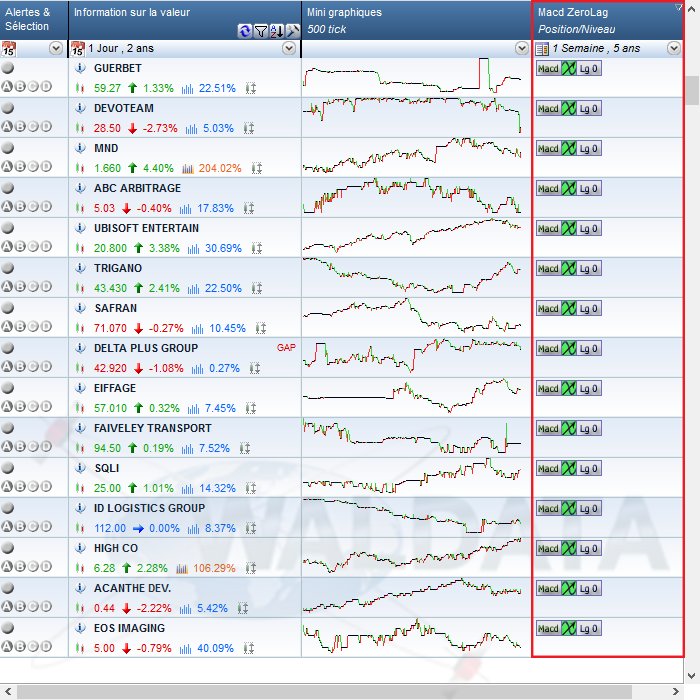Open the ABC ARBITRAGE stock name
This screenshot has width=700, height=700.
[x=138, y=188]
